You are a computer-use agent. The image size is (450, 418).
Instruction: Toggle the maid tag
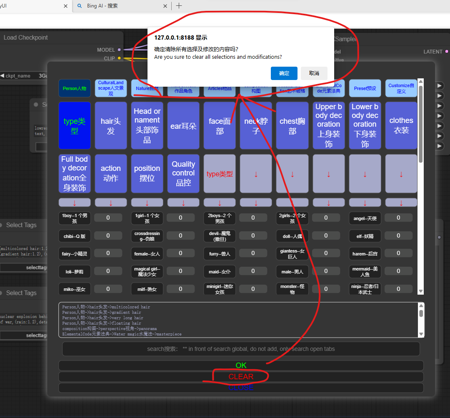[x=220, y=272]
